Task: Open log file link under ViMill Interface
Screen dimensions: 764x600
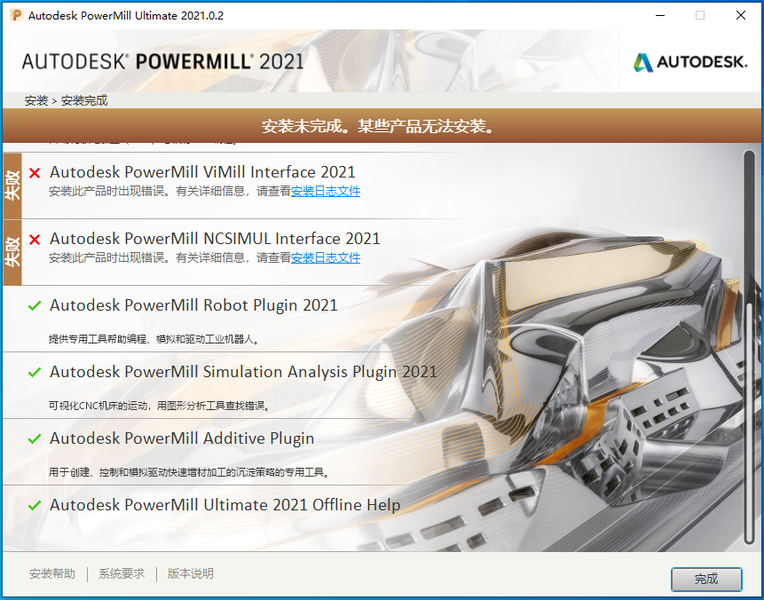Action: (x=325, y=191)
